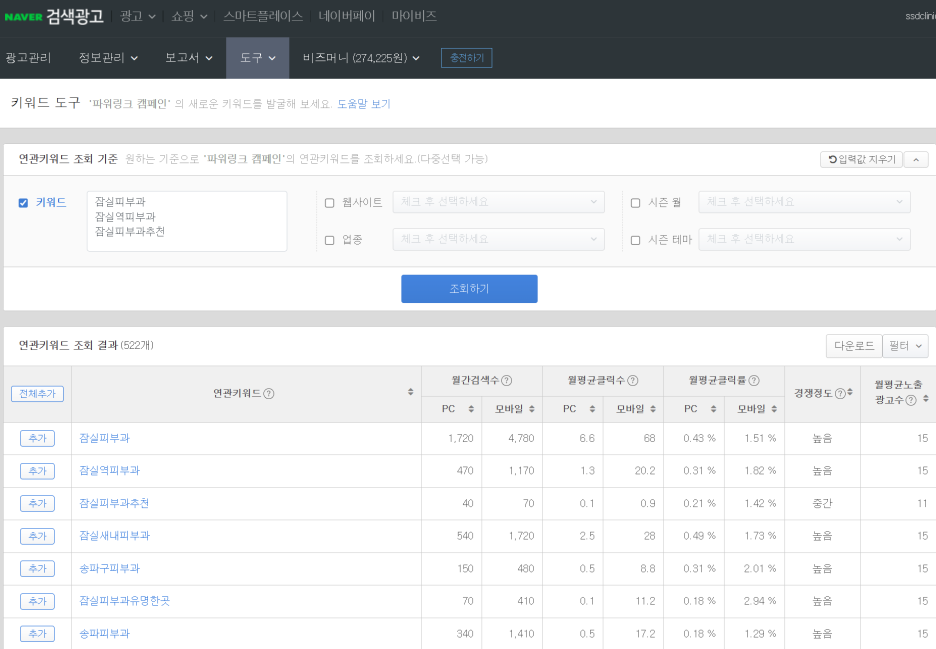Sort by monthly PC search count column

(471, 409)
